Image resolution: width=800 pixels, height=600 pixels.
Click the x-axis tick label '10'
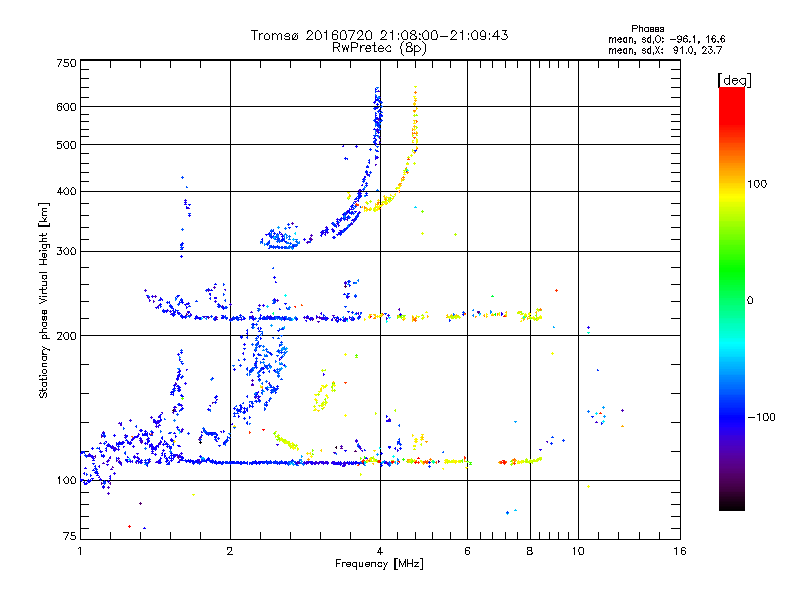click(578, 551)
